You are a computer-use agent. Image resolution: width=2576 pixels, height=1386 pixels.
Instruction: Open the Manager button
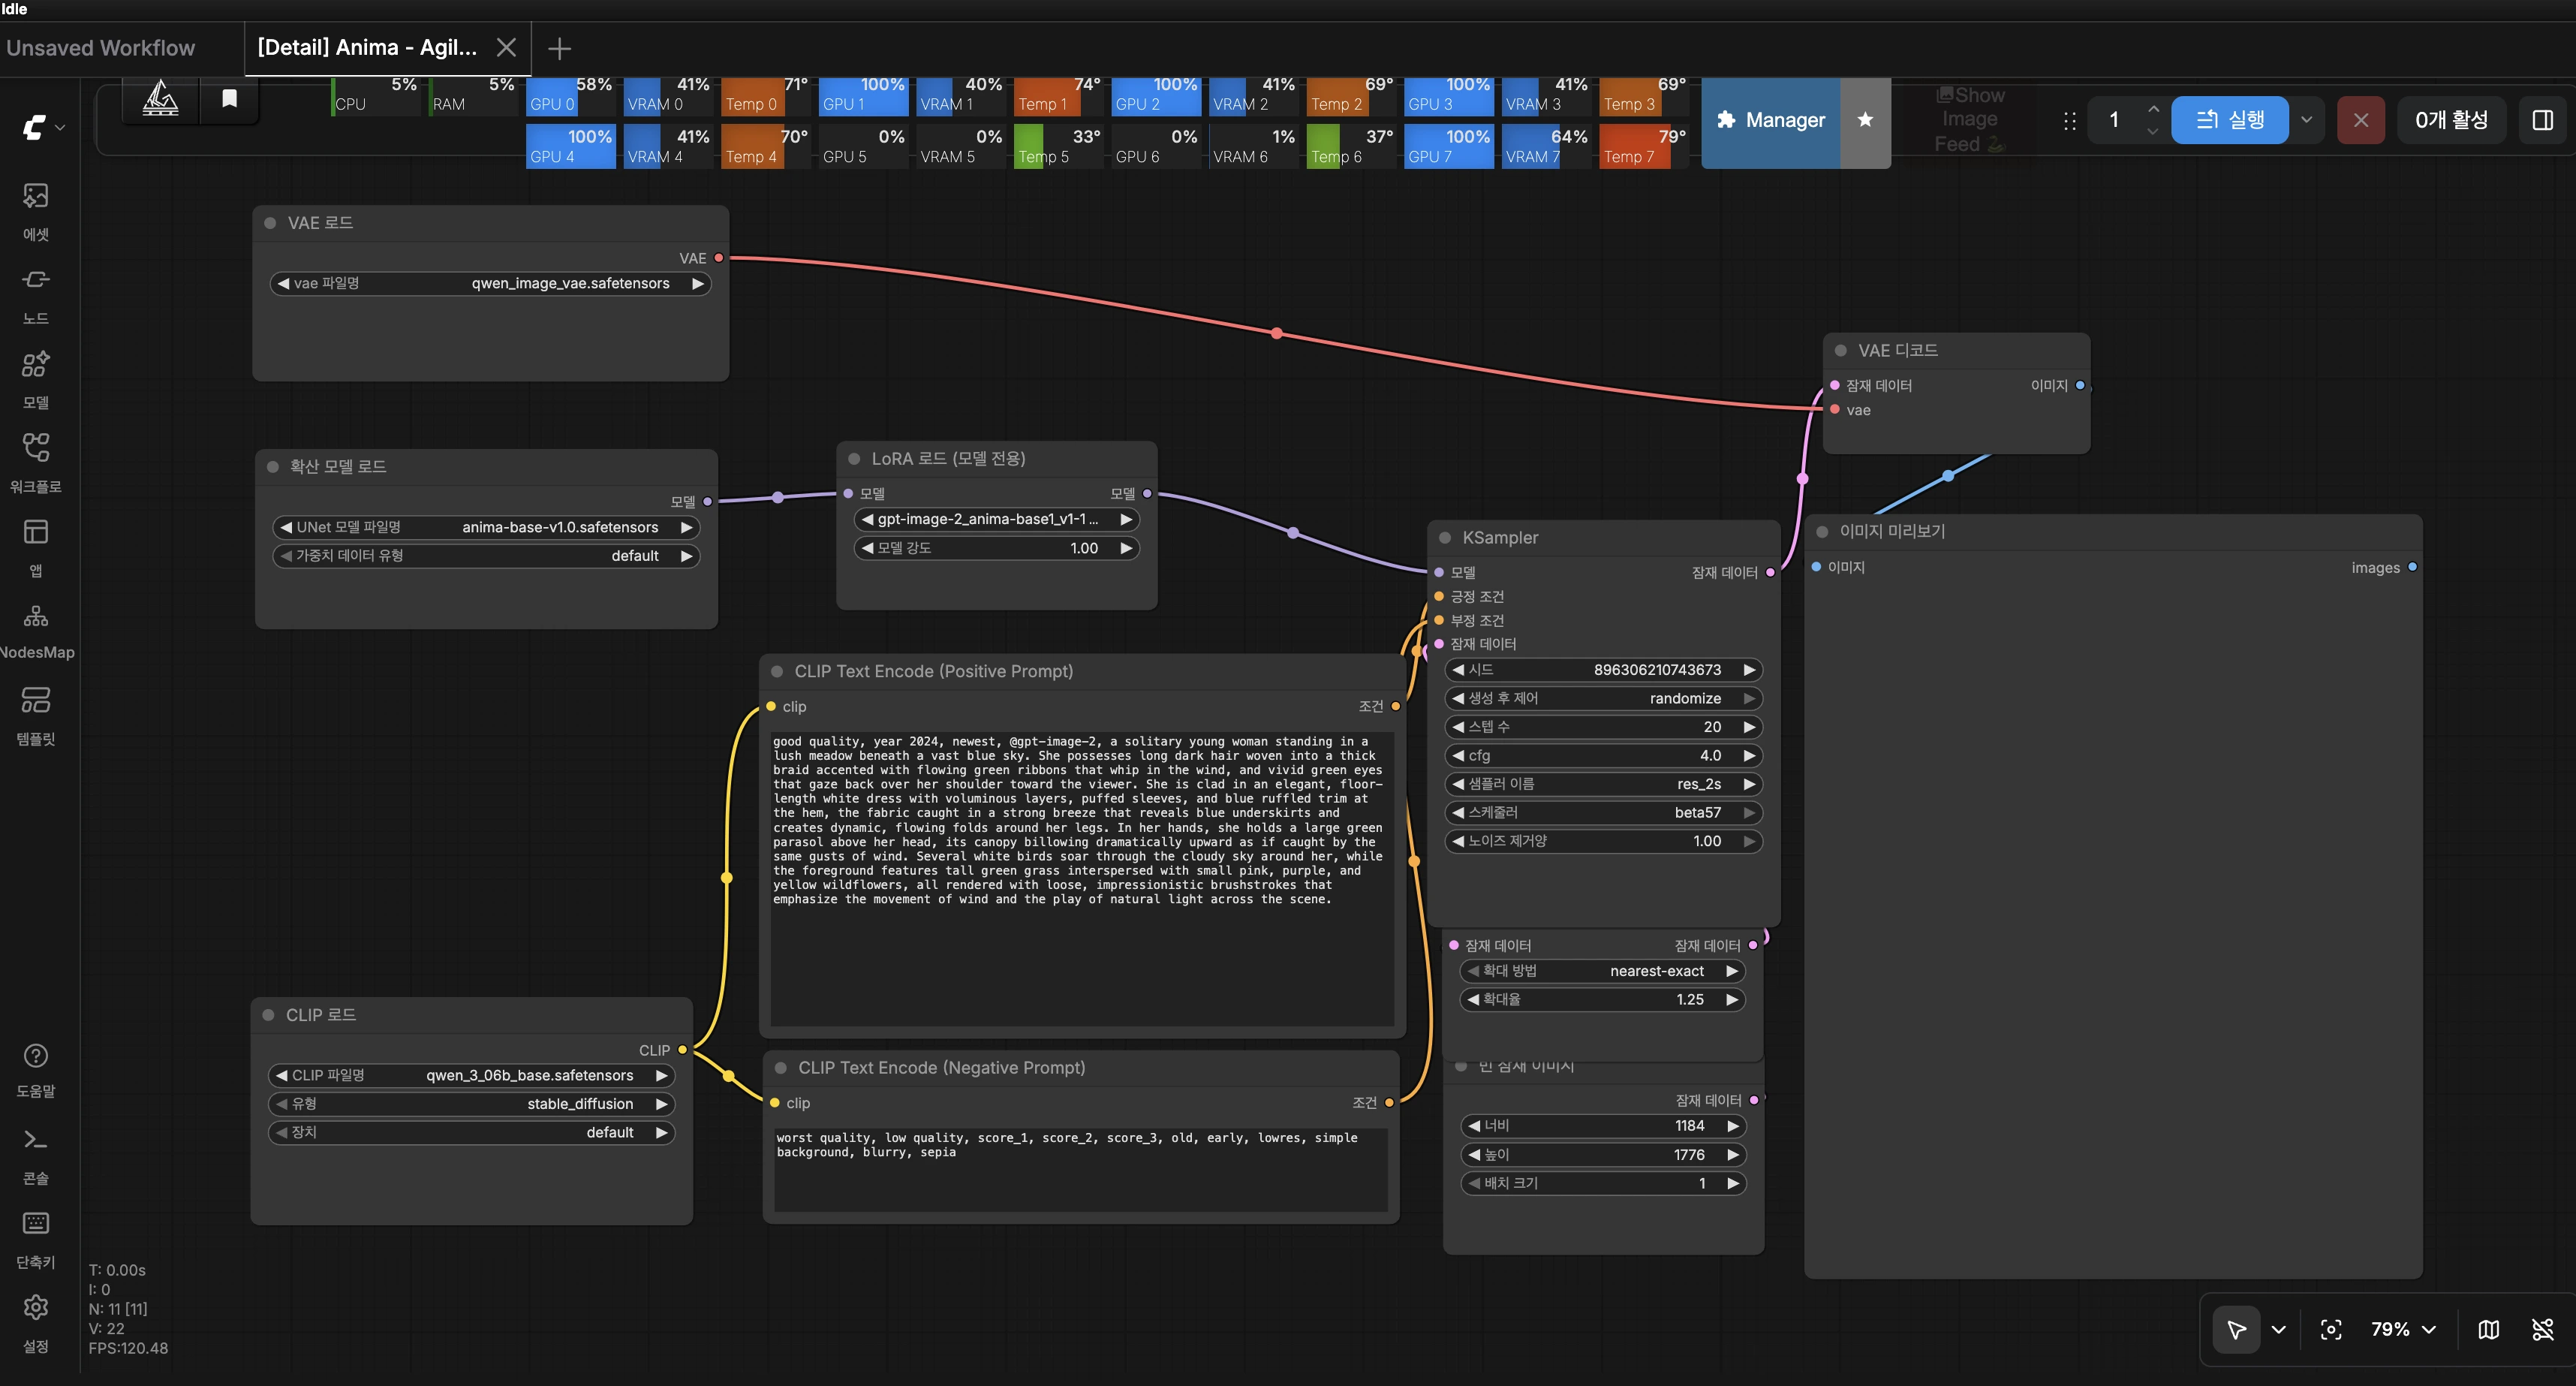[x=1771, y=120]
